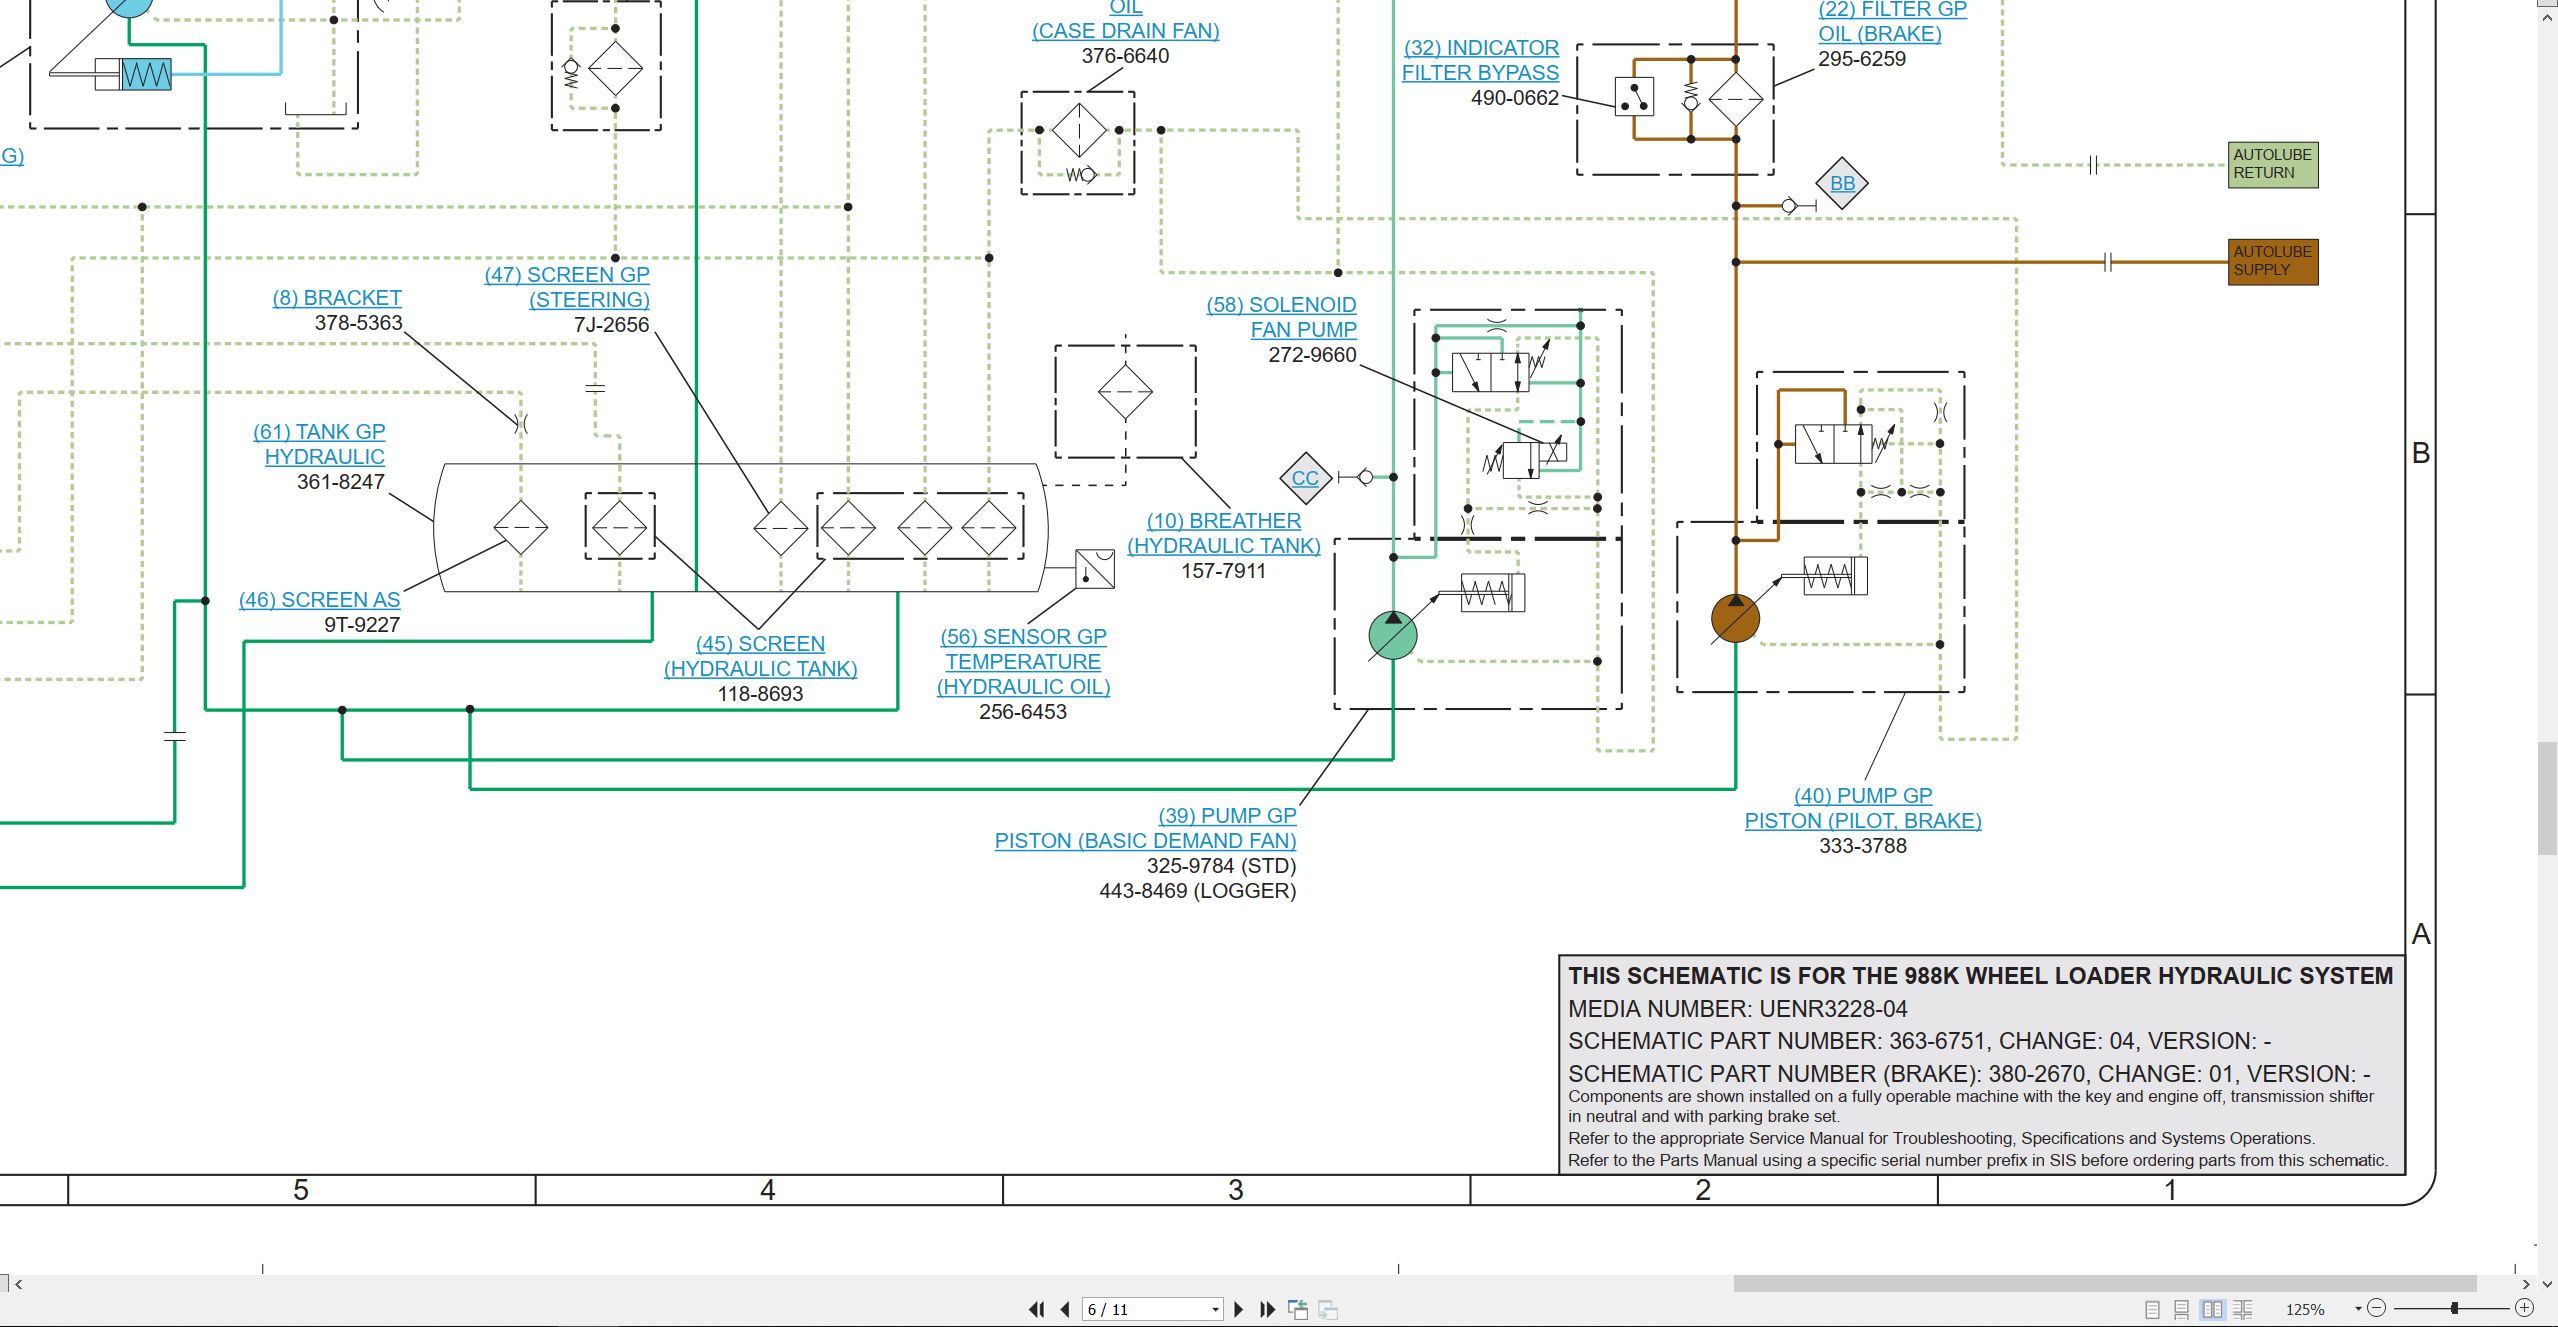Viewport: 2558px width, 1327px height.
Task: Switch to single page view
Action: tap(2153, 1309)
